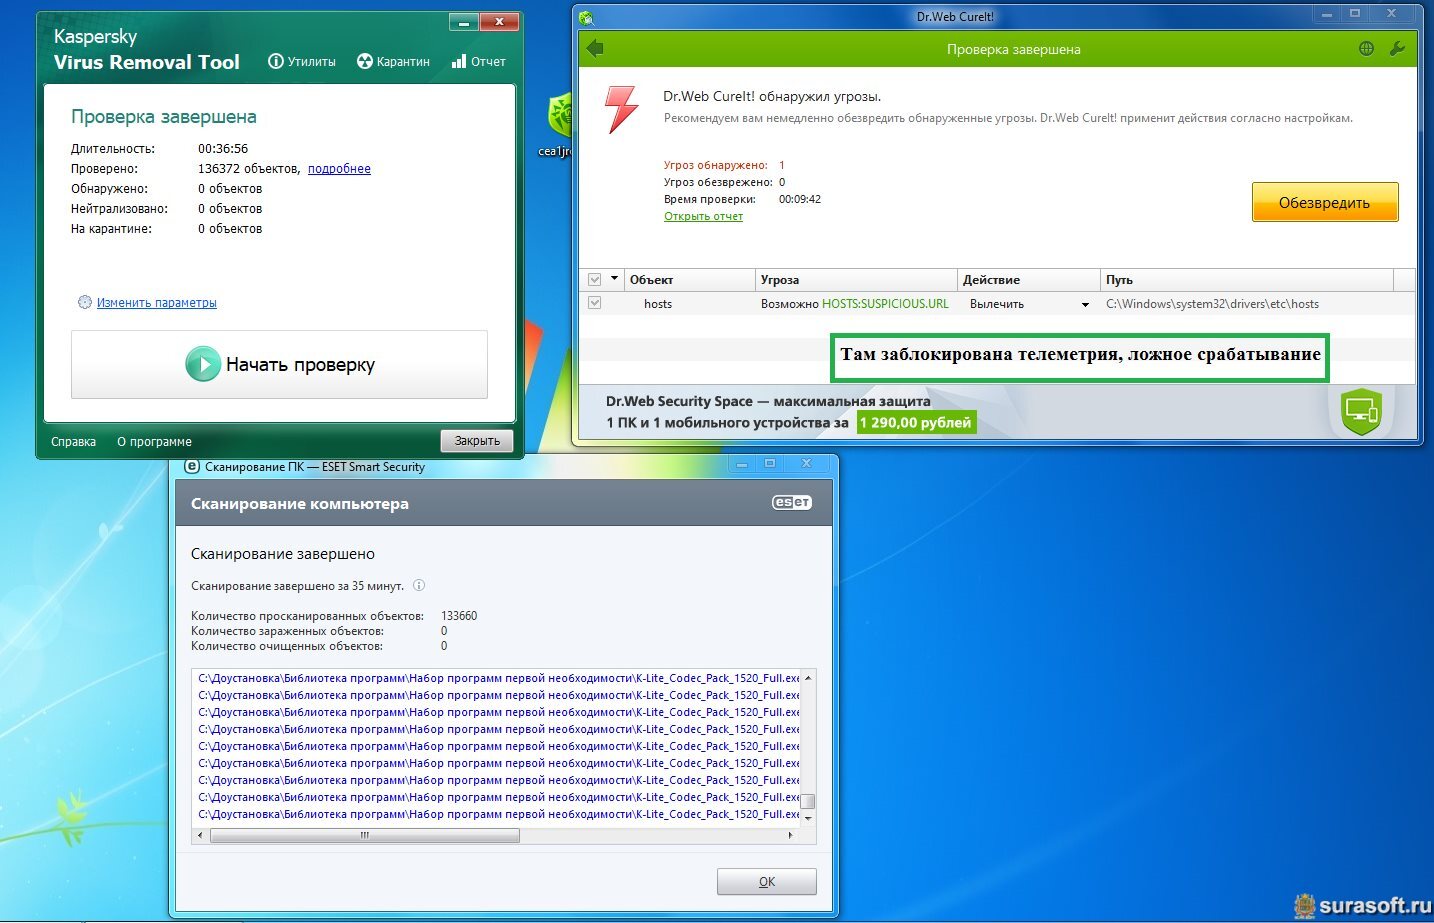Open Справка at the bottom of Kaspersky

(74, 442)
